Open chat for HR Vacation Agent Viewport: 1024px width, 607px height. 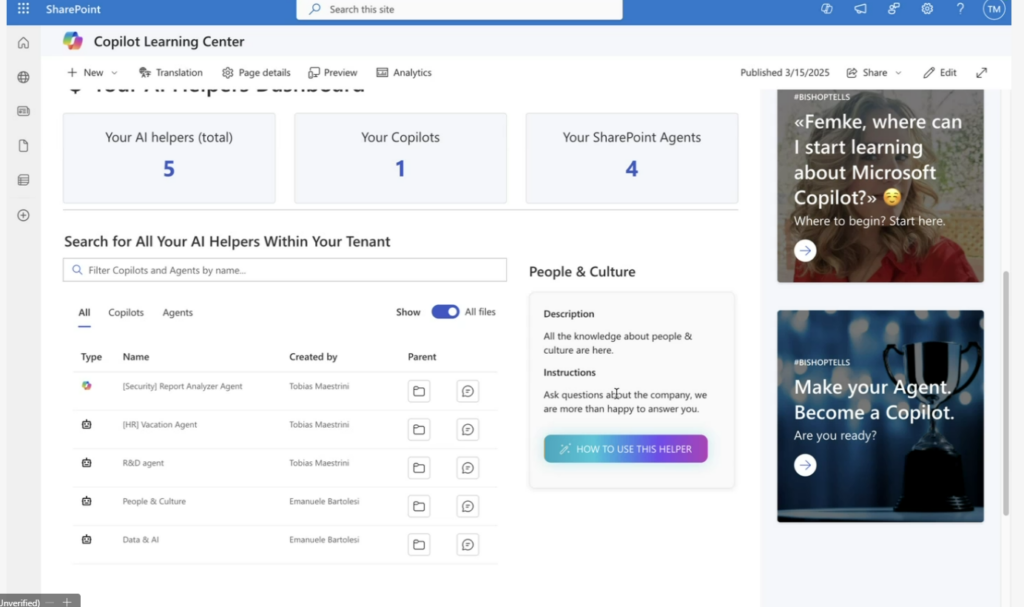468,429
